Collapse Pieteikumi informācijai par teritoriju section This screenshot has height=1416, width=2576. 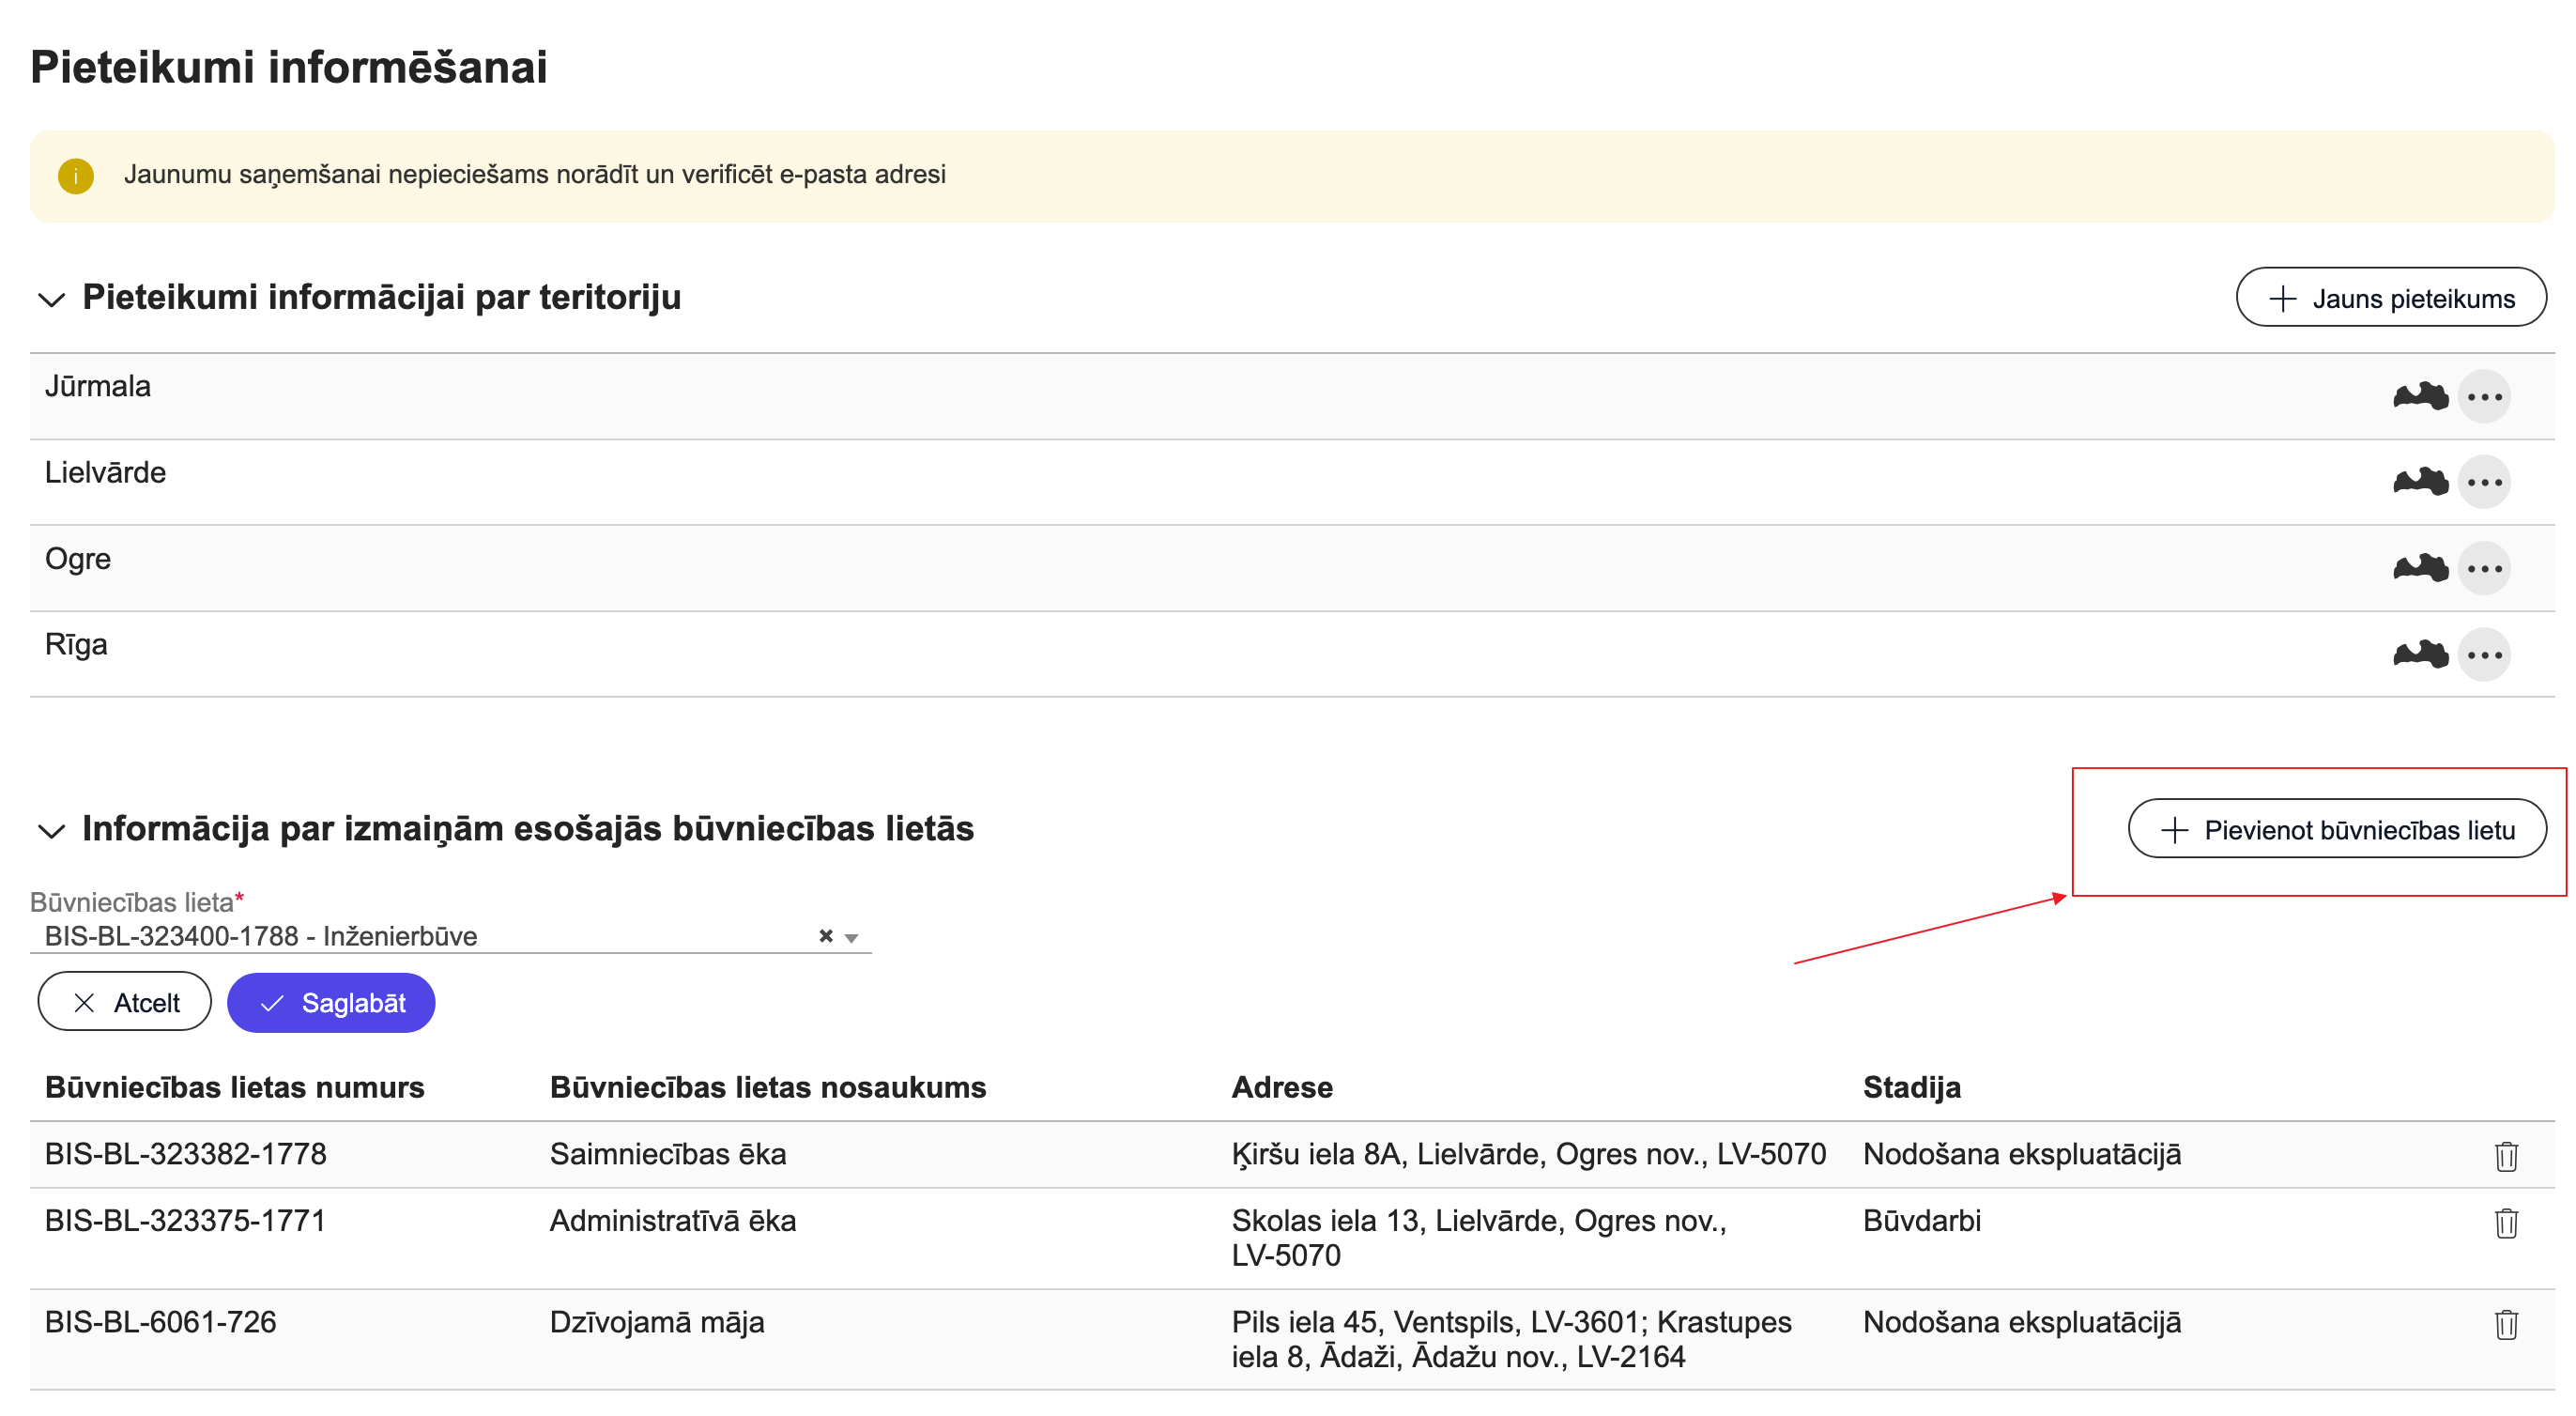pos(51,299)
